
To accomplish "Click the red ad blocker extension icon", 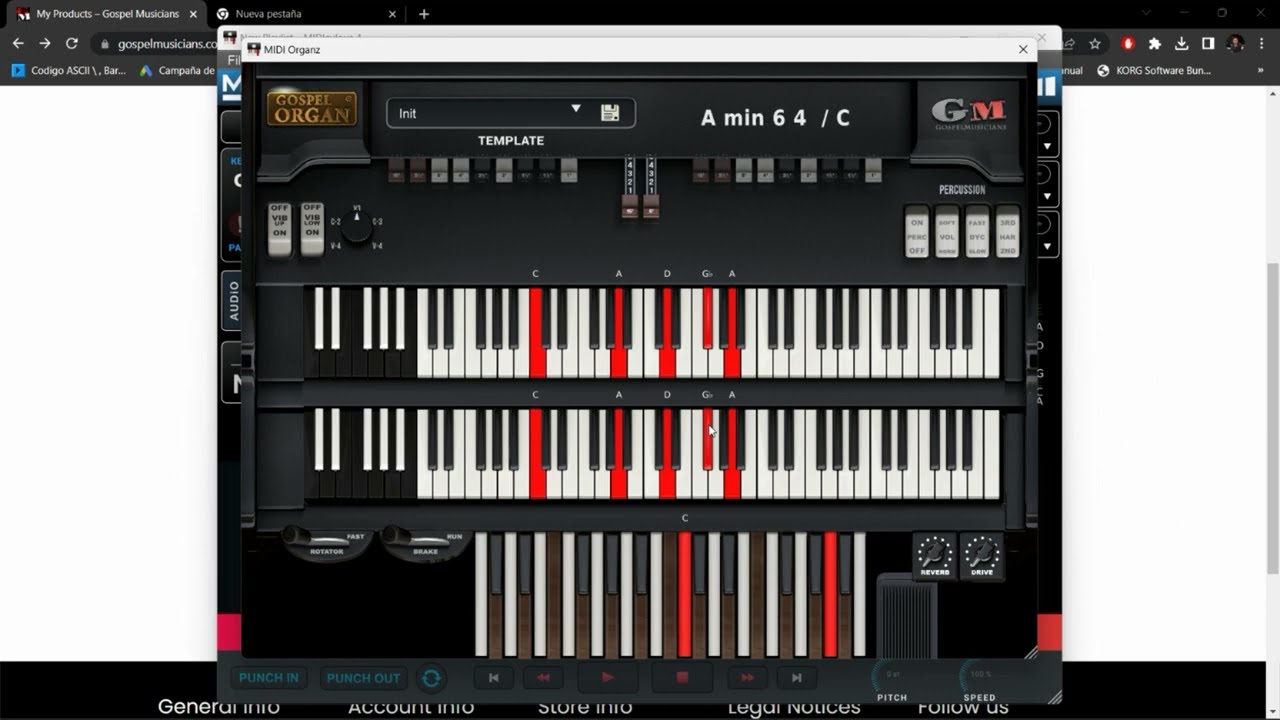I will [1128, 44].
